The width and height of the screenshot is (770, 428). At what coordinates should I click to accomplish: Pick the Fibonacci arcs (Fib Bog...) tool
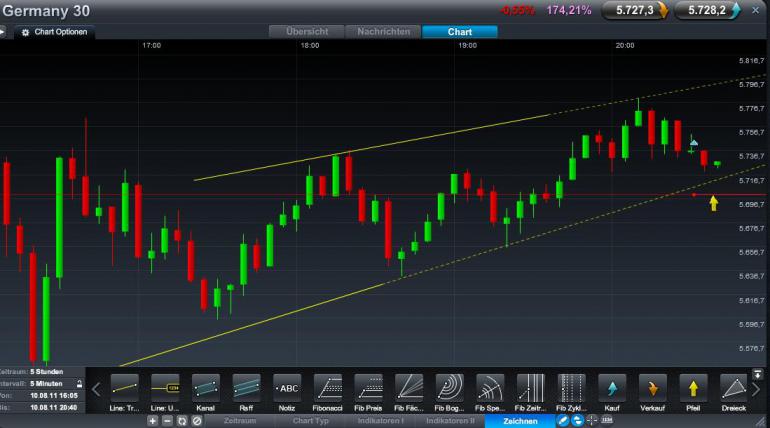(449, 388)
